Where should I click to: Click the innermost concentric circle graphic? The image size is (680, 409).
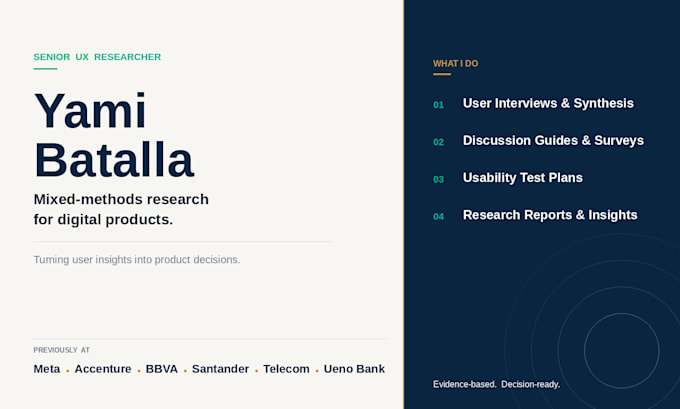pyautogui.click(x=621, y=350)
